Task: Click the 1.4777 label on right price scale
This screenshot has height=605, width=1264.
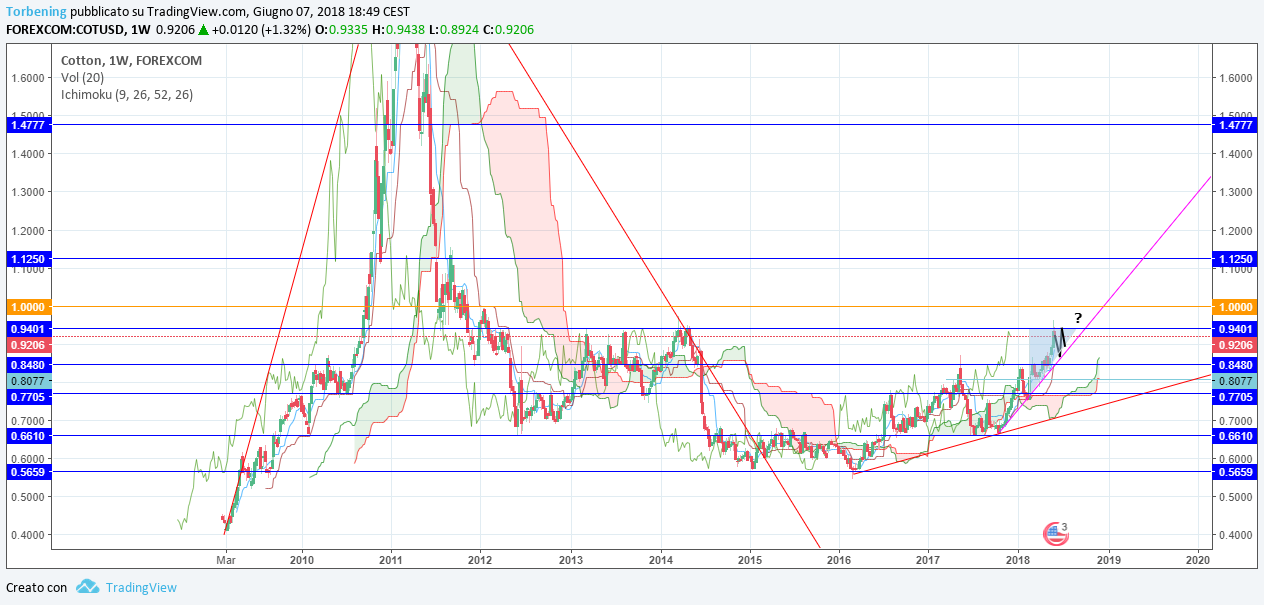Action: [1234, 125]
